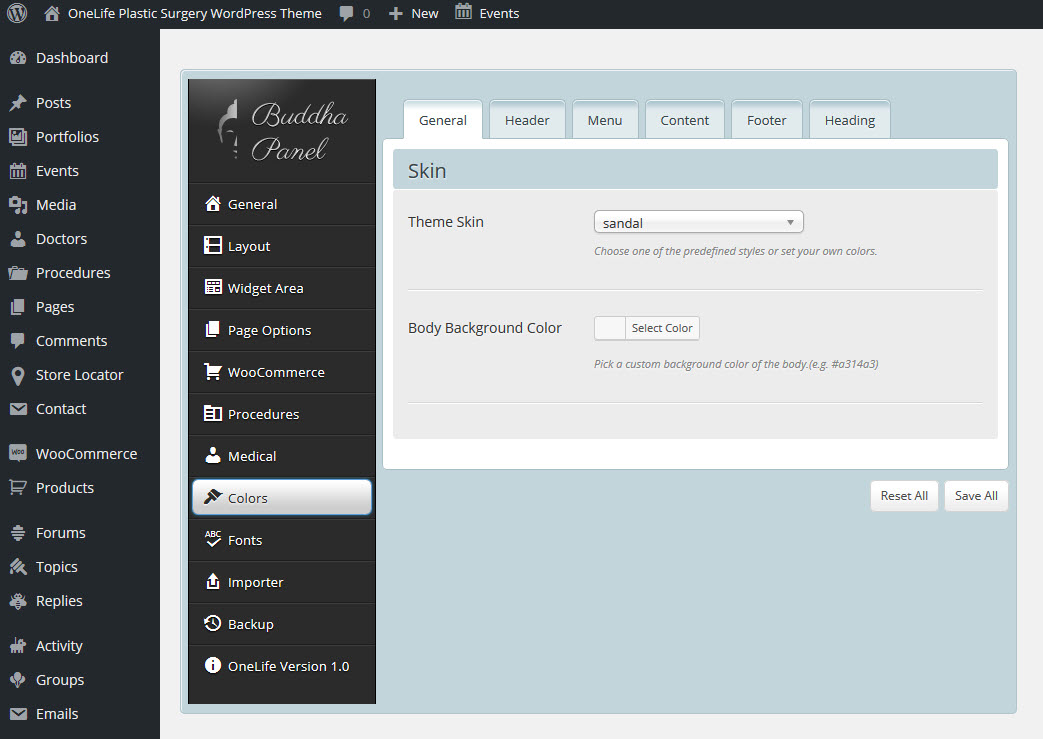Click the Reset All button
Screen dimensions: 1043x739
[904, 496]
